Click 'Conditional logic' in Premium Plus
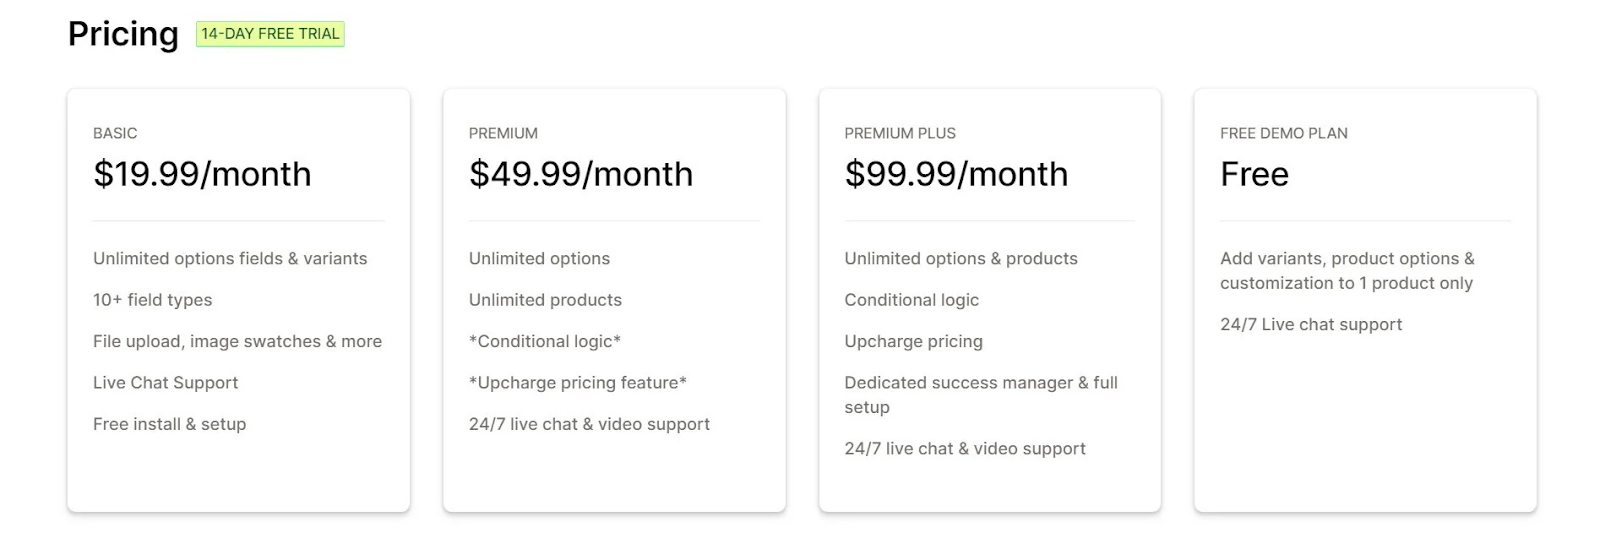This screenshot has width=1600, height=533. click(x=911, y=300)
